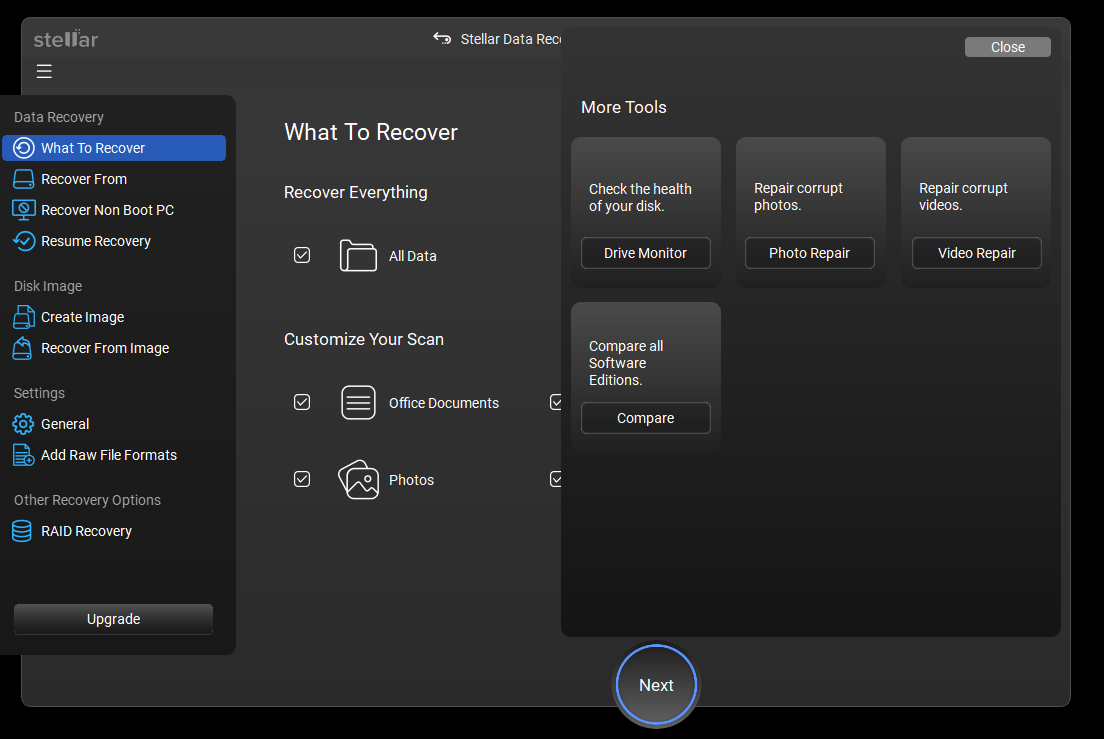Click the back arrow icon beside Stellar title
The image size is (1104, 739).
[442, 38]
